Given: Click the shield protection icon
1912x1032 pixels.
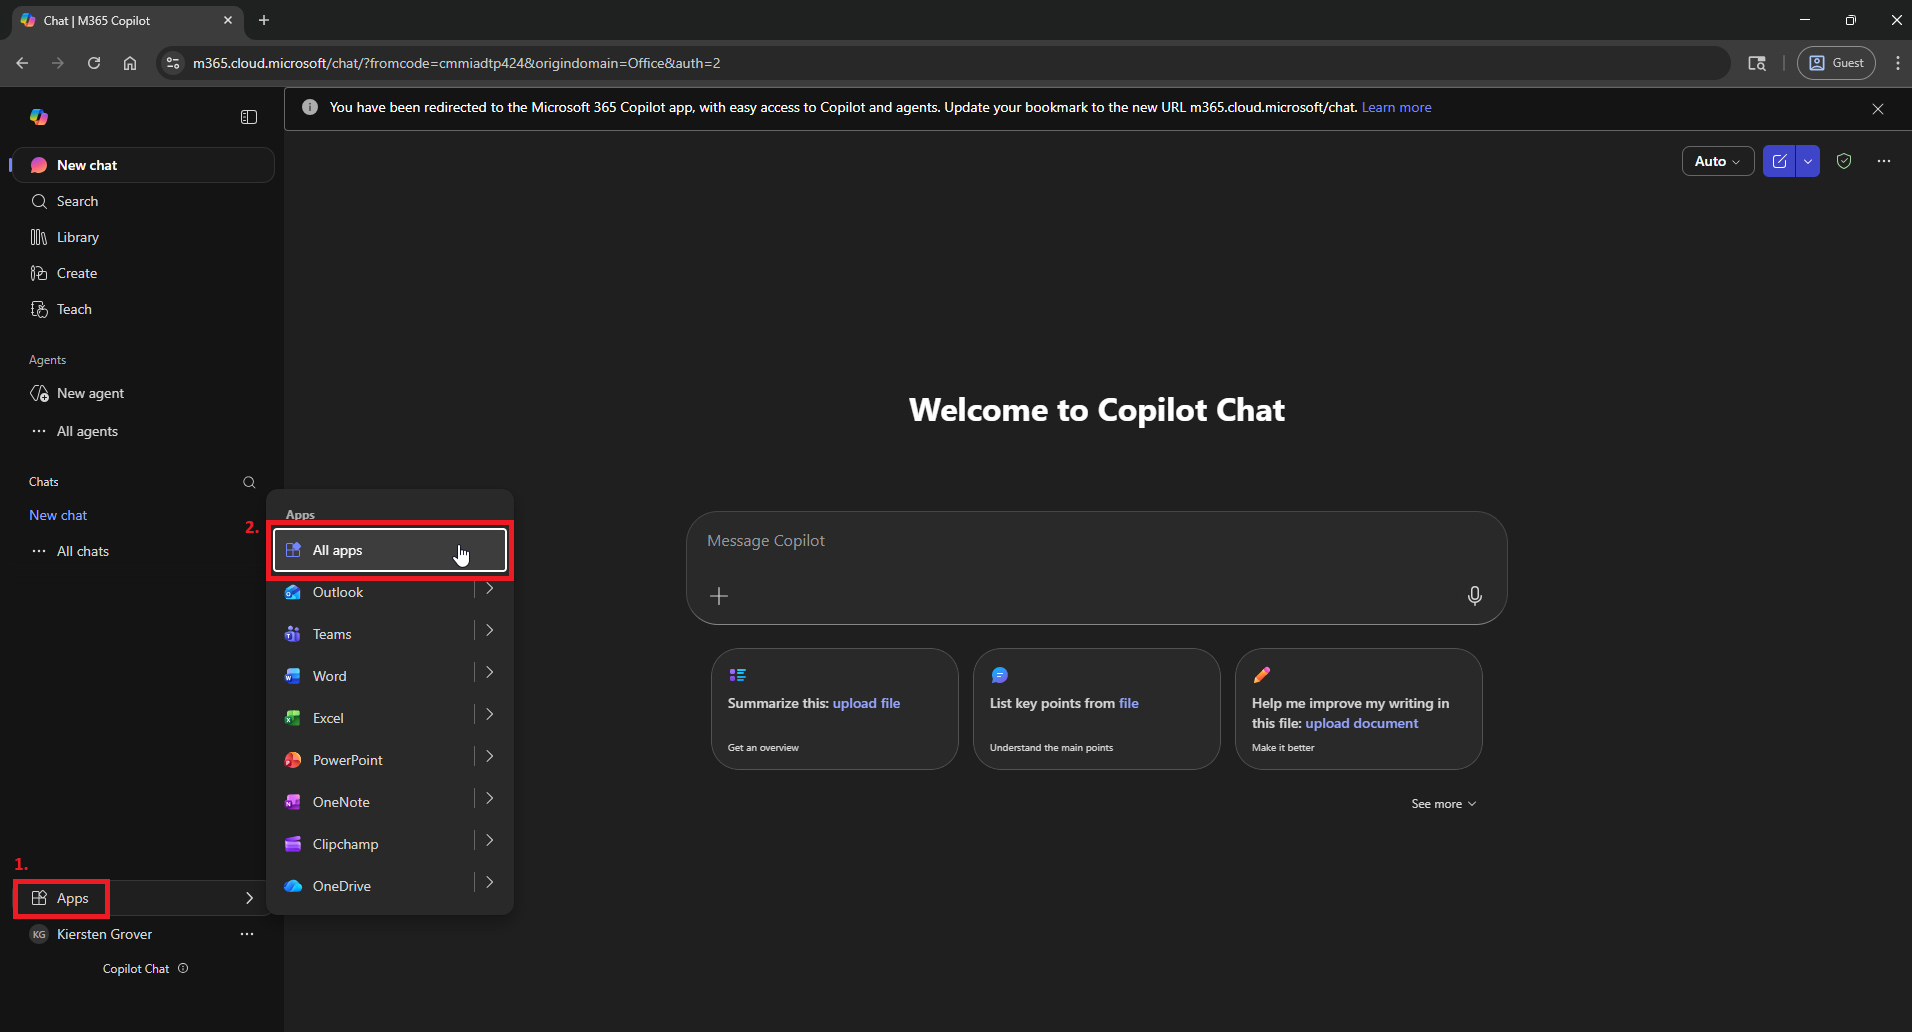Looking at the screenshot, I should [x=1844, y=161].
